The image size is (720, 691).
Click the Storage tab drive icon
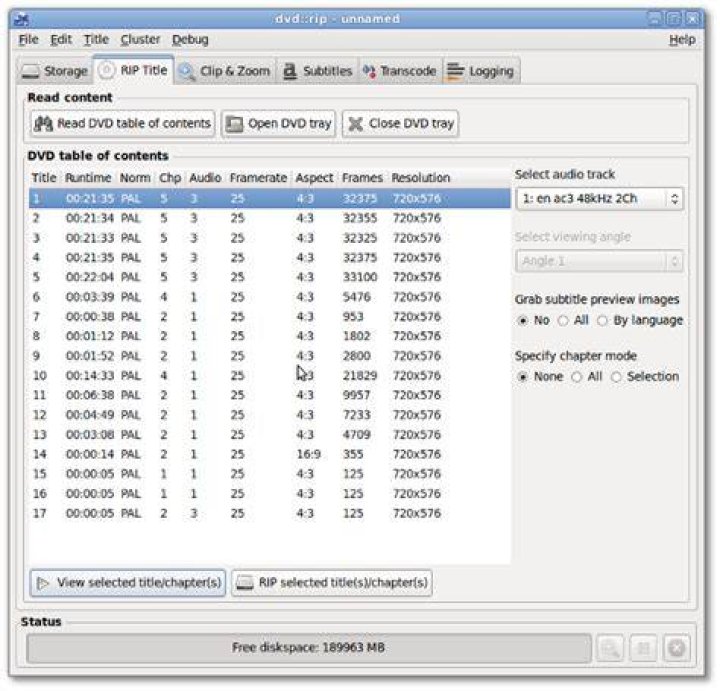tap(30, 72)
